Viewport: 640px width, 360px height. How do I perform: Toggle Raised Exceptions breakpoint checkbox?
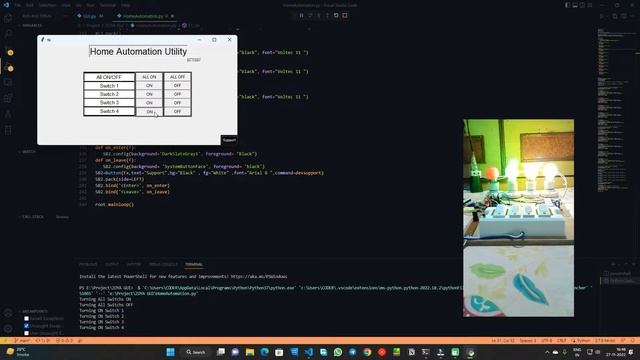pos(27,318)
